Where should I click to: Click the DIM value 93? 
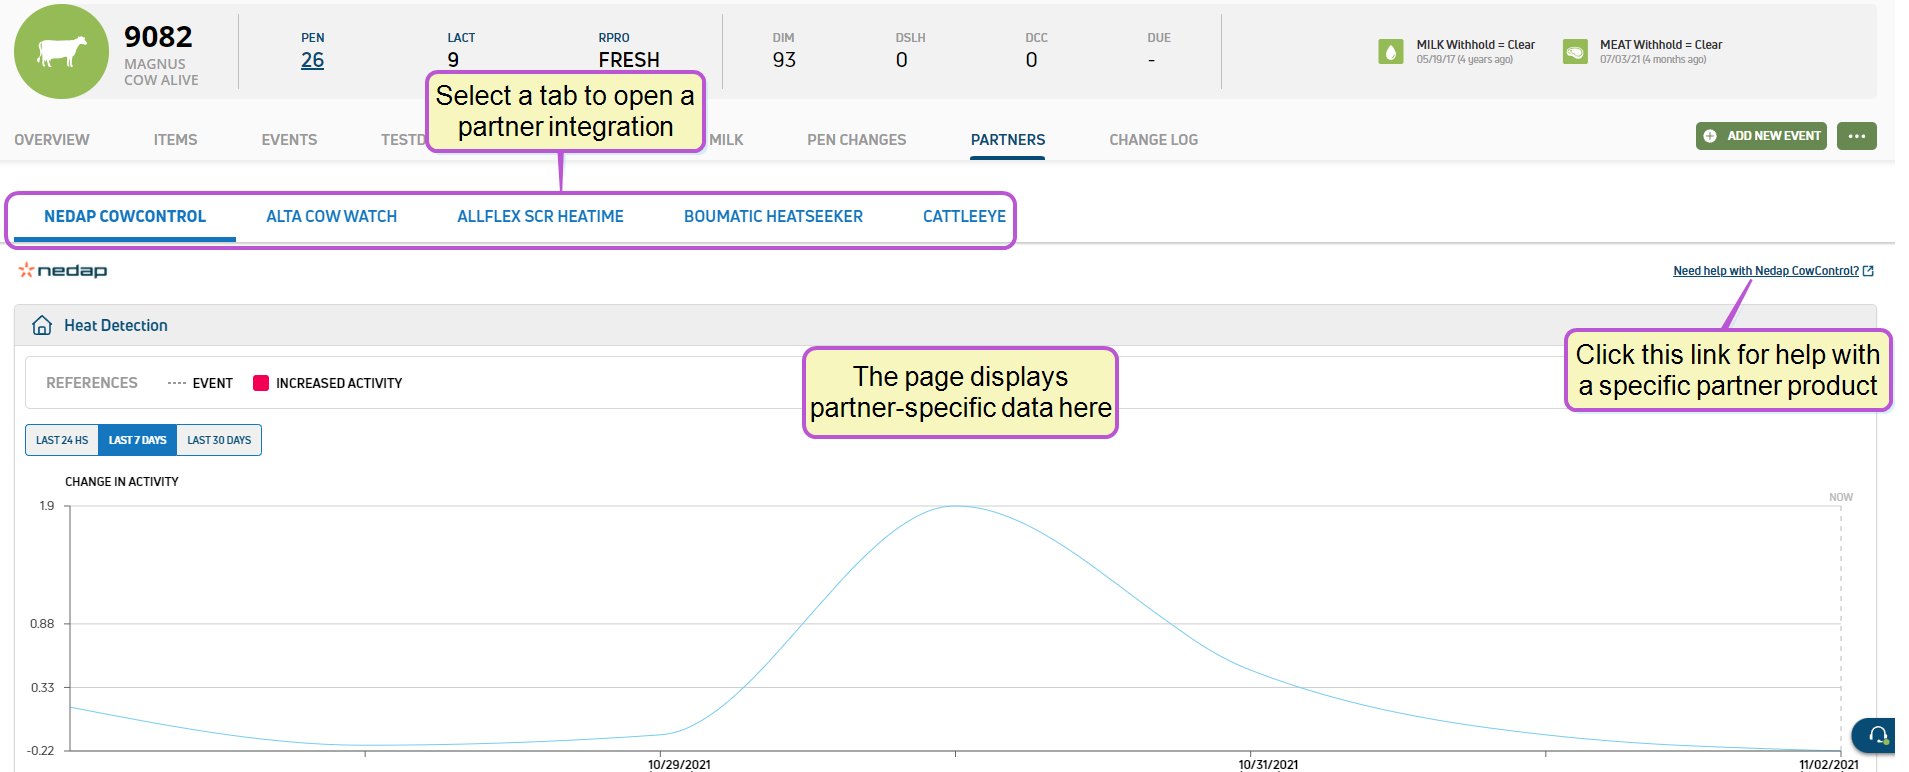coord(784,60)
